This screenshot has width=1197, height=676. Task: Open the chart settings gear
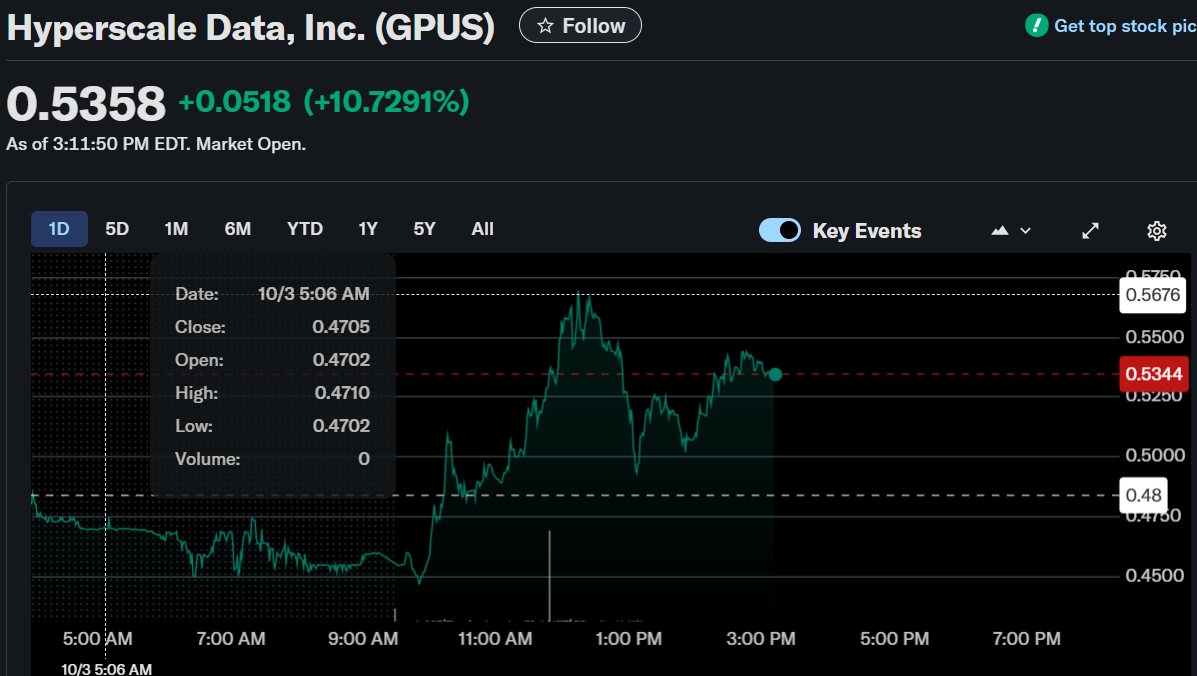click(x=1156, y=231)
